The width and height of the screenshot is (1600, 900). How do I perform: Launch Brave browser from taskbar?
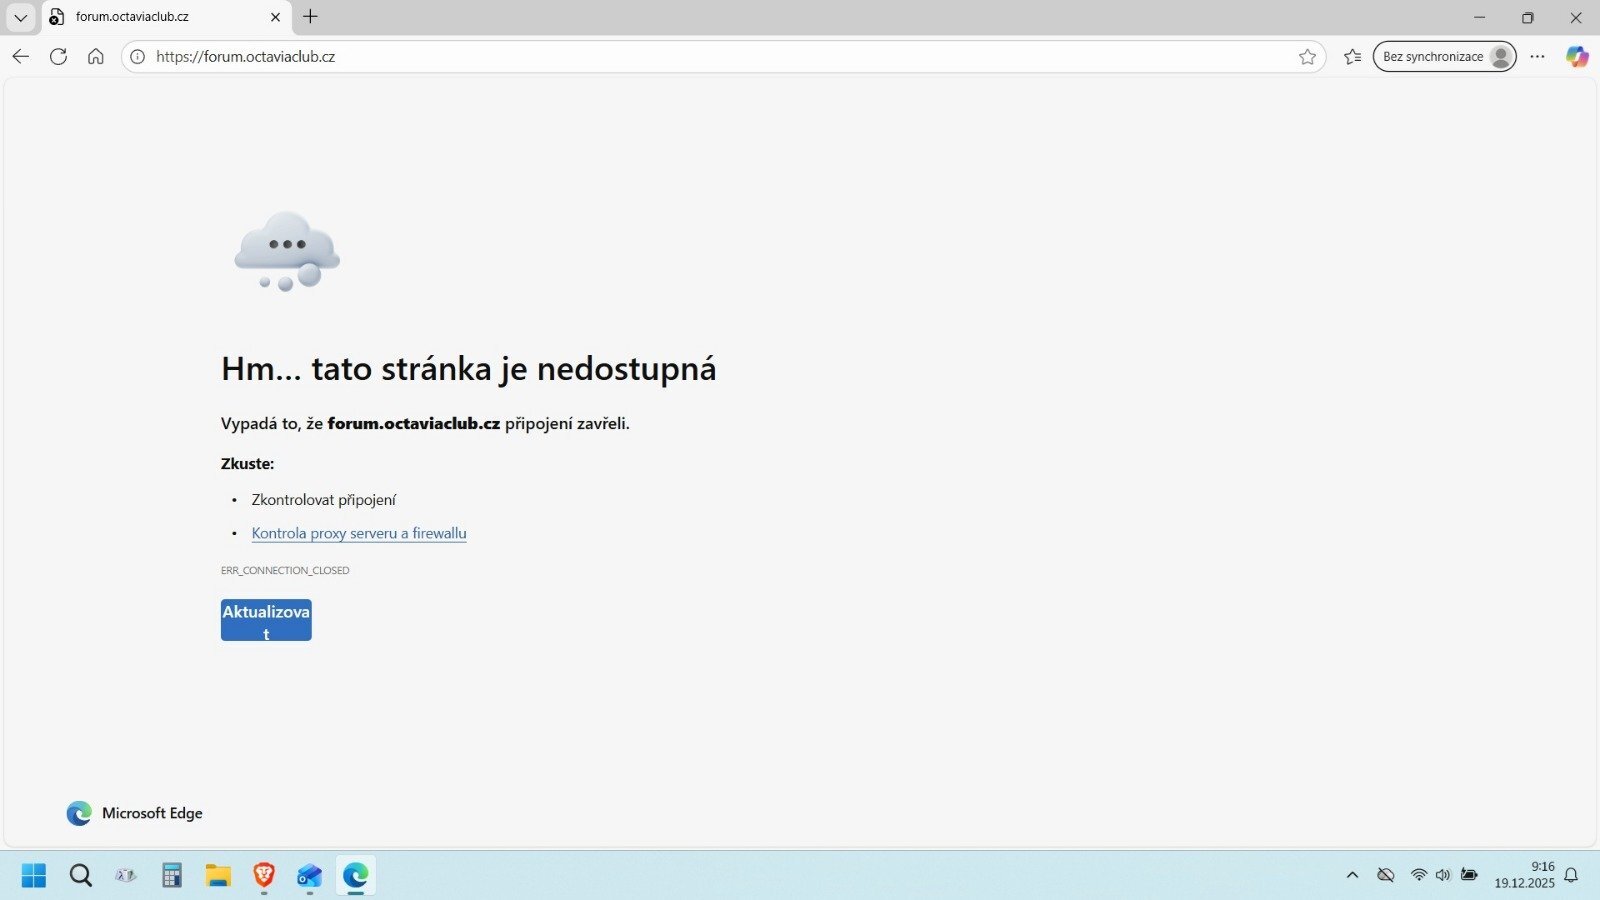[x=264, y=875]
